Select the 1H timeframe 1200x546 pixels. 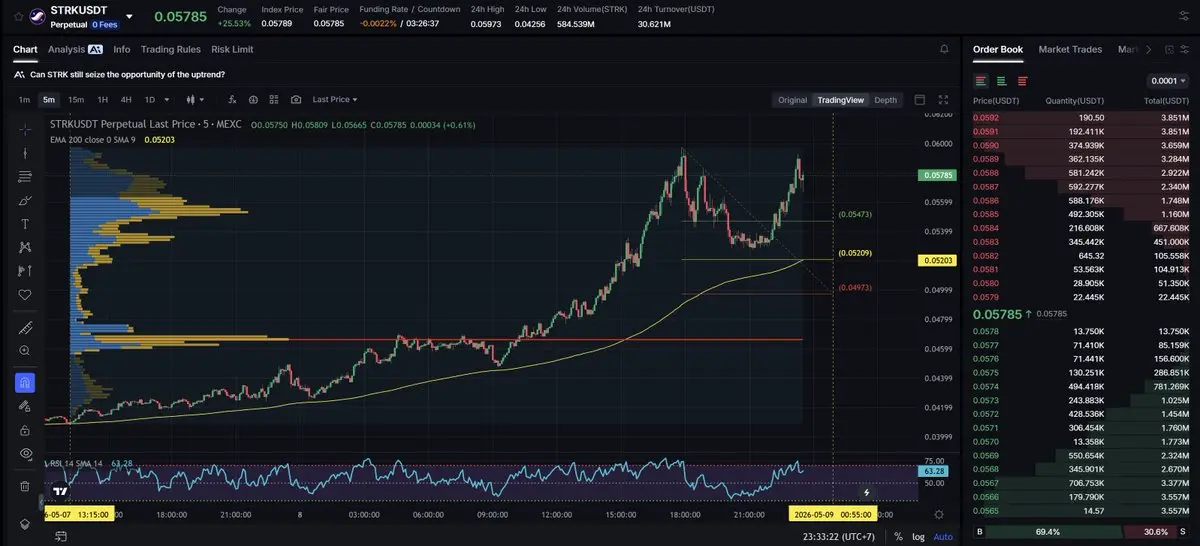click(x=102, y=100)
